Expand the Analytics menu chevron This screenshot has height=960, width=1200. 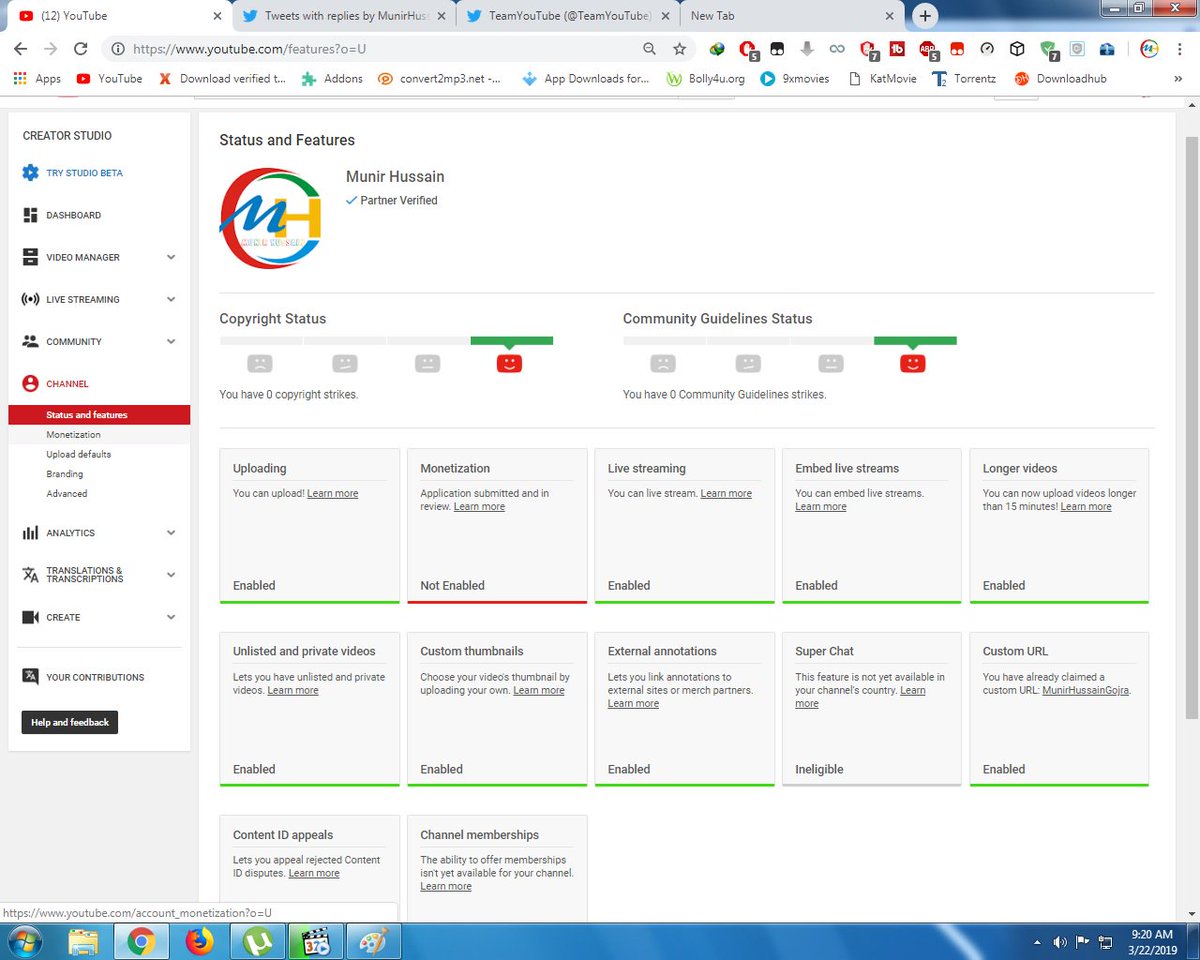pos(171,533)
